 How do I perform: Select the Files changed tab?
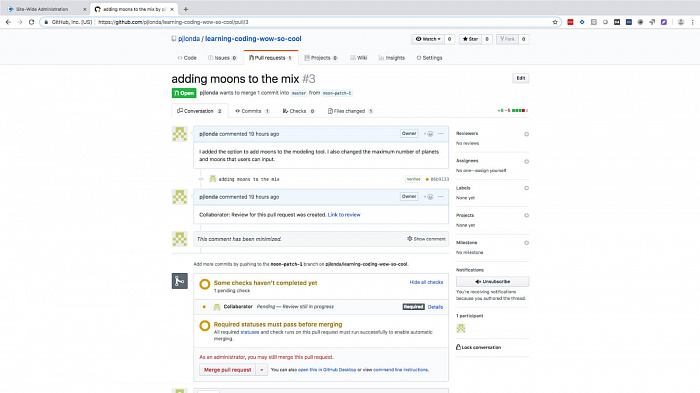(x=350, y=111)
